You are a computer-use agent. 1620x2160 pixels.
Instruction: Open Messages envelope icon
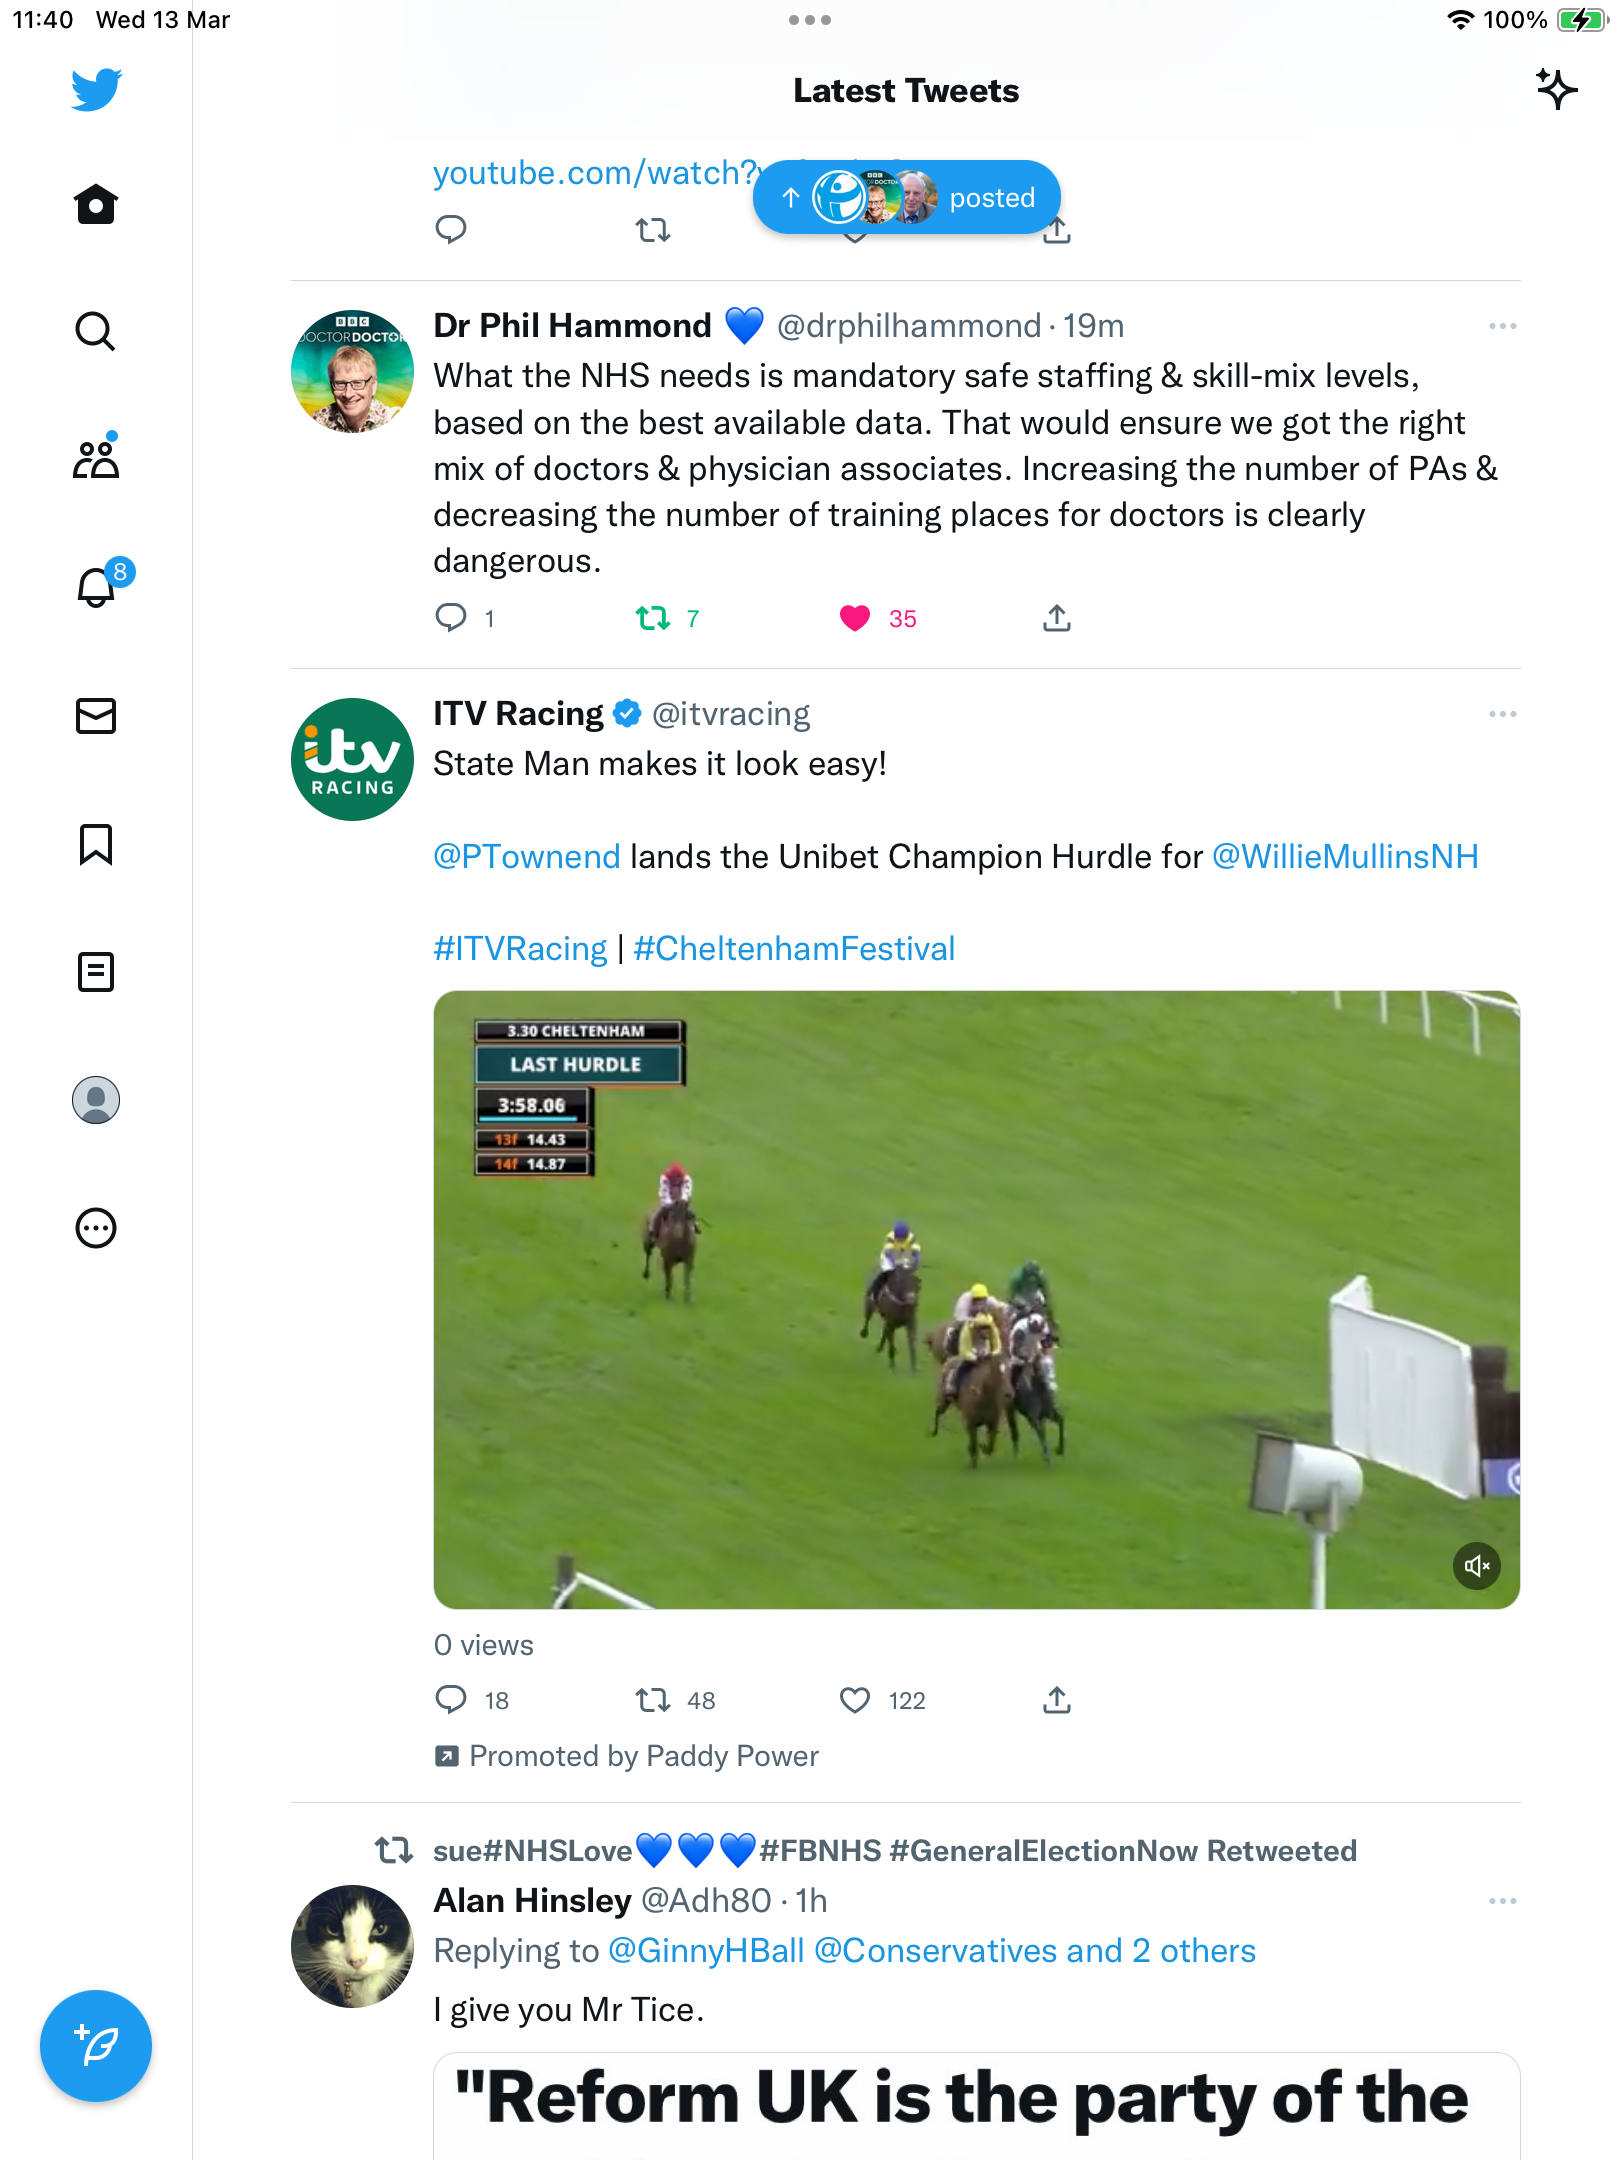pos(96,716)
